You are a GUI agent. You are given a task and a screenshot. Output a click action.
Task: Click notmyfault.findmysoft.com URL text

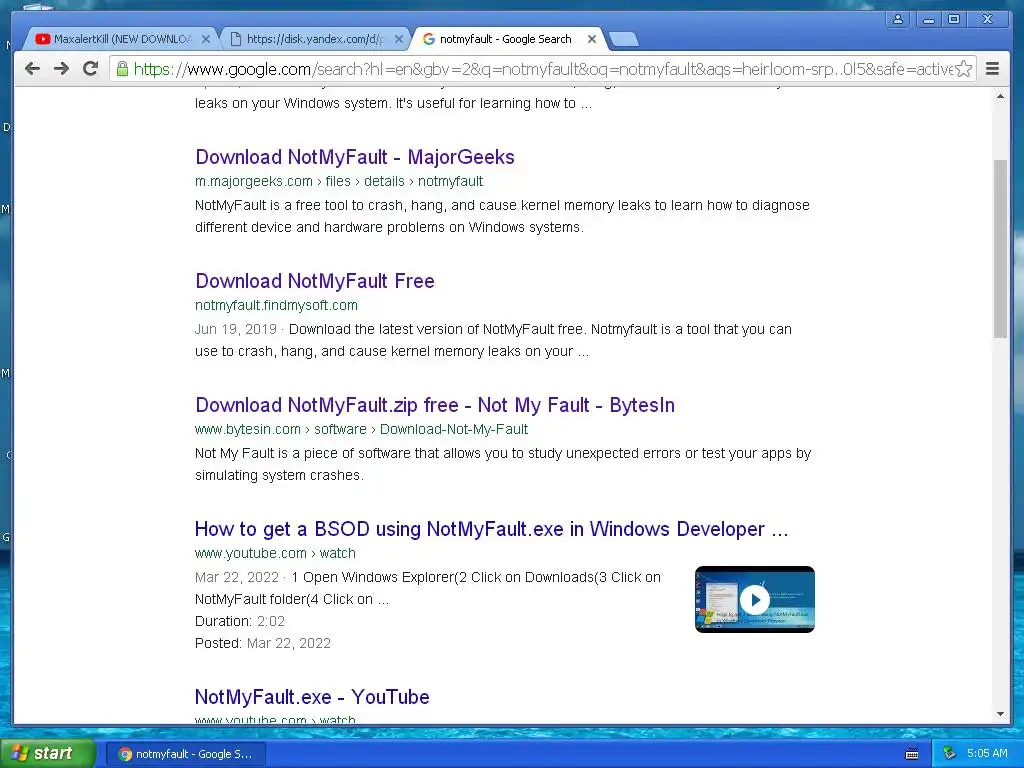pyautogui.click(x=276, y=305)
